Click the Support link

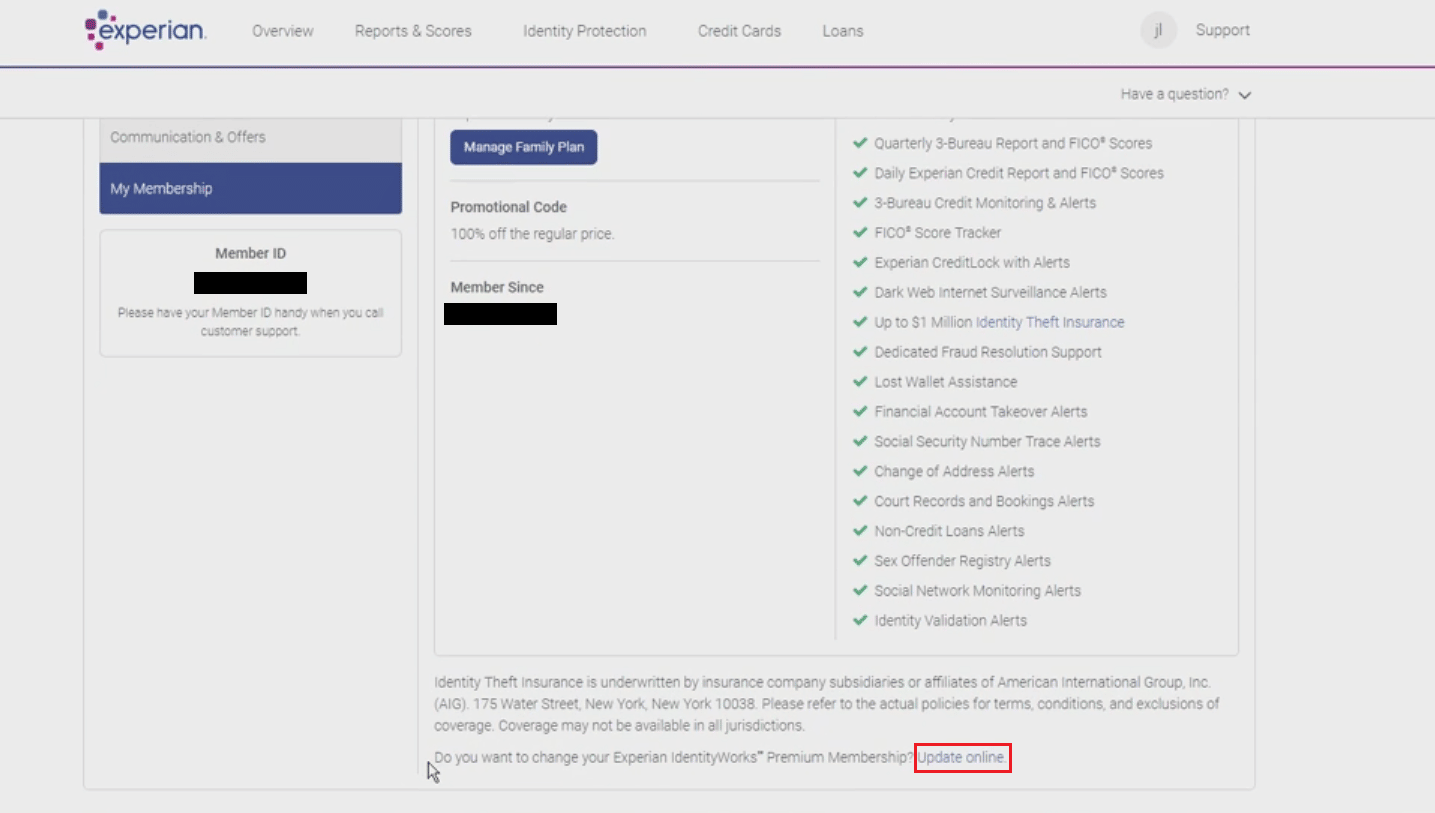click(x=1223, y=30)
